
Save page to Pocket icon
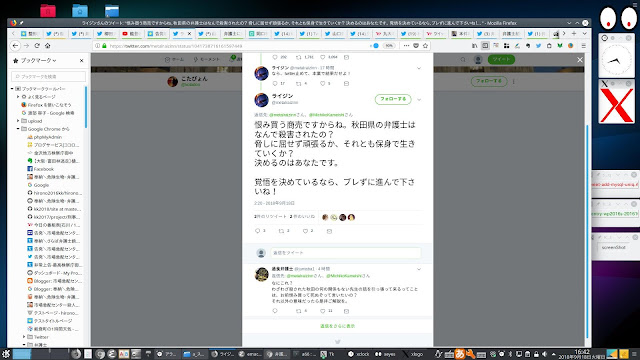coord(416,46)
